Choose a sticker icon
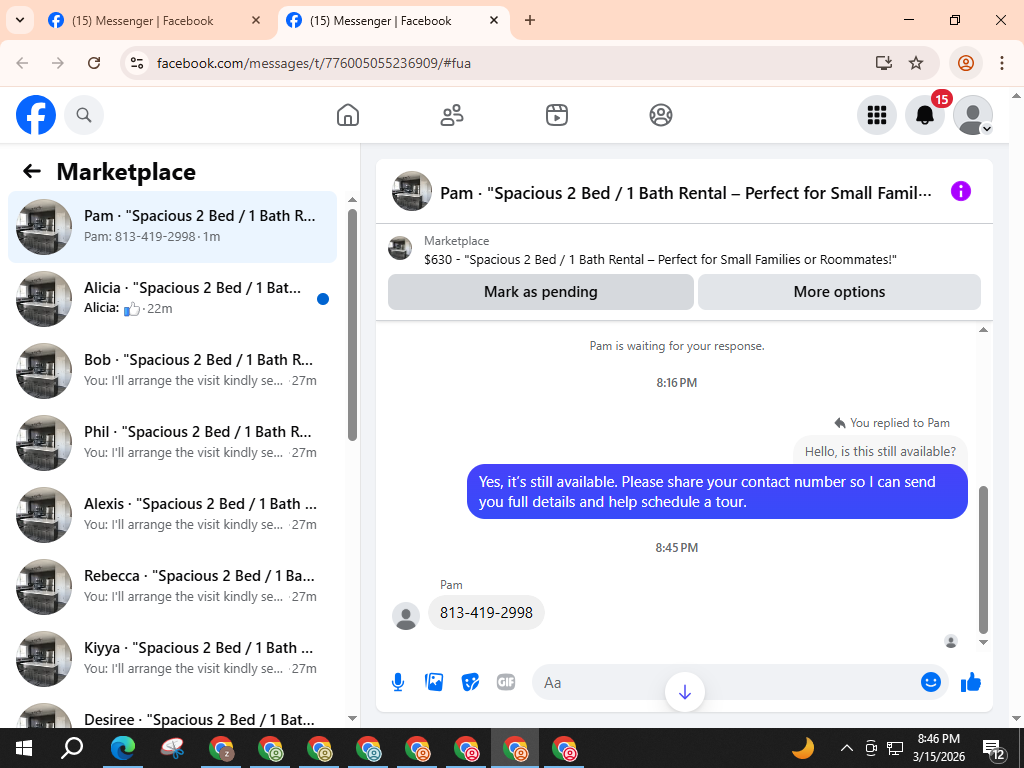Image resolution: width=1024 pixels, height=768 pixels. [x=470, y=682]
